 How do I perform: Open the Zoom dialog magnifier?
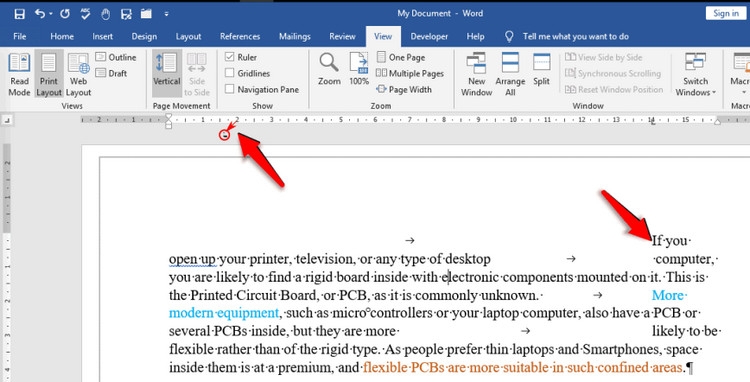tap(330, 69)
